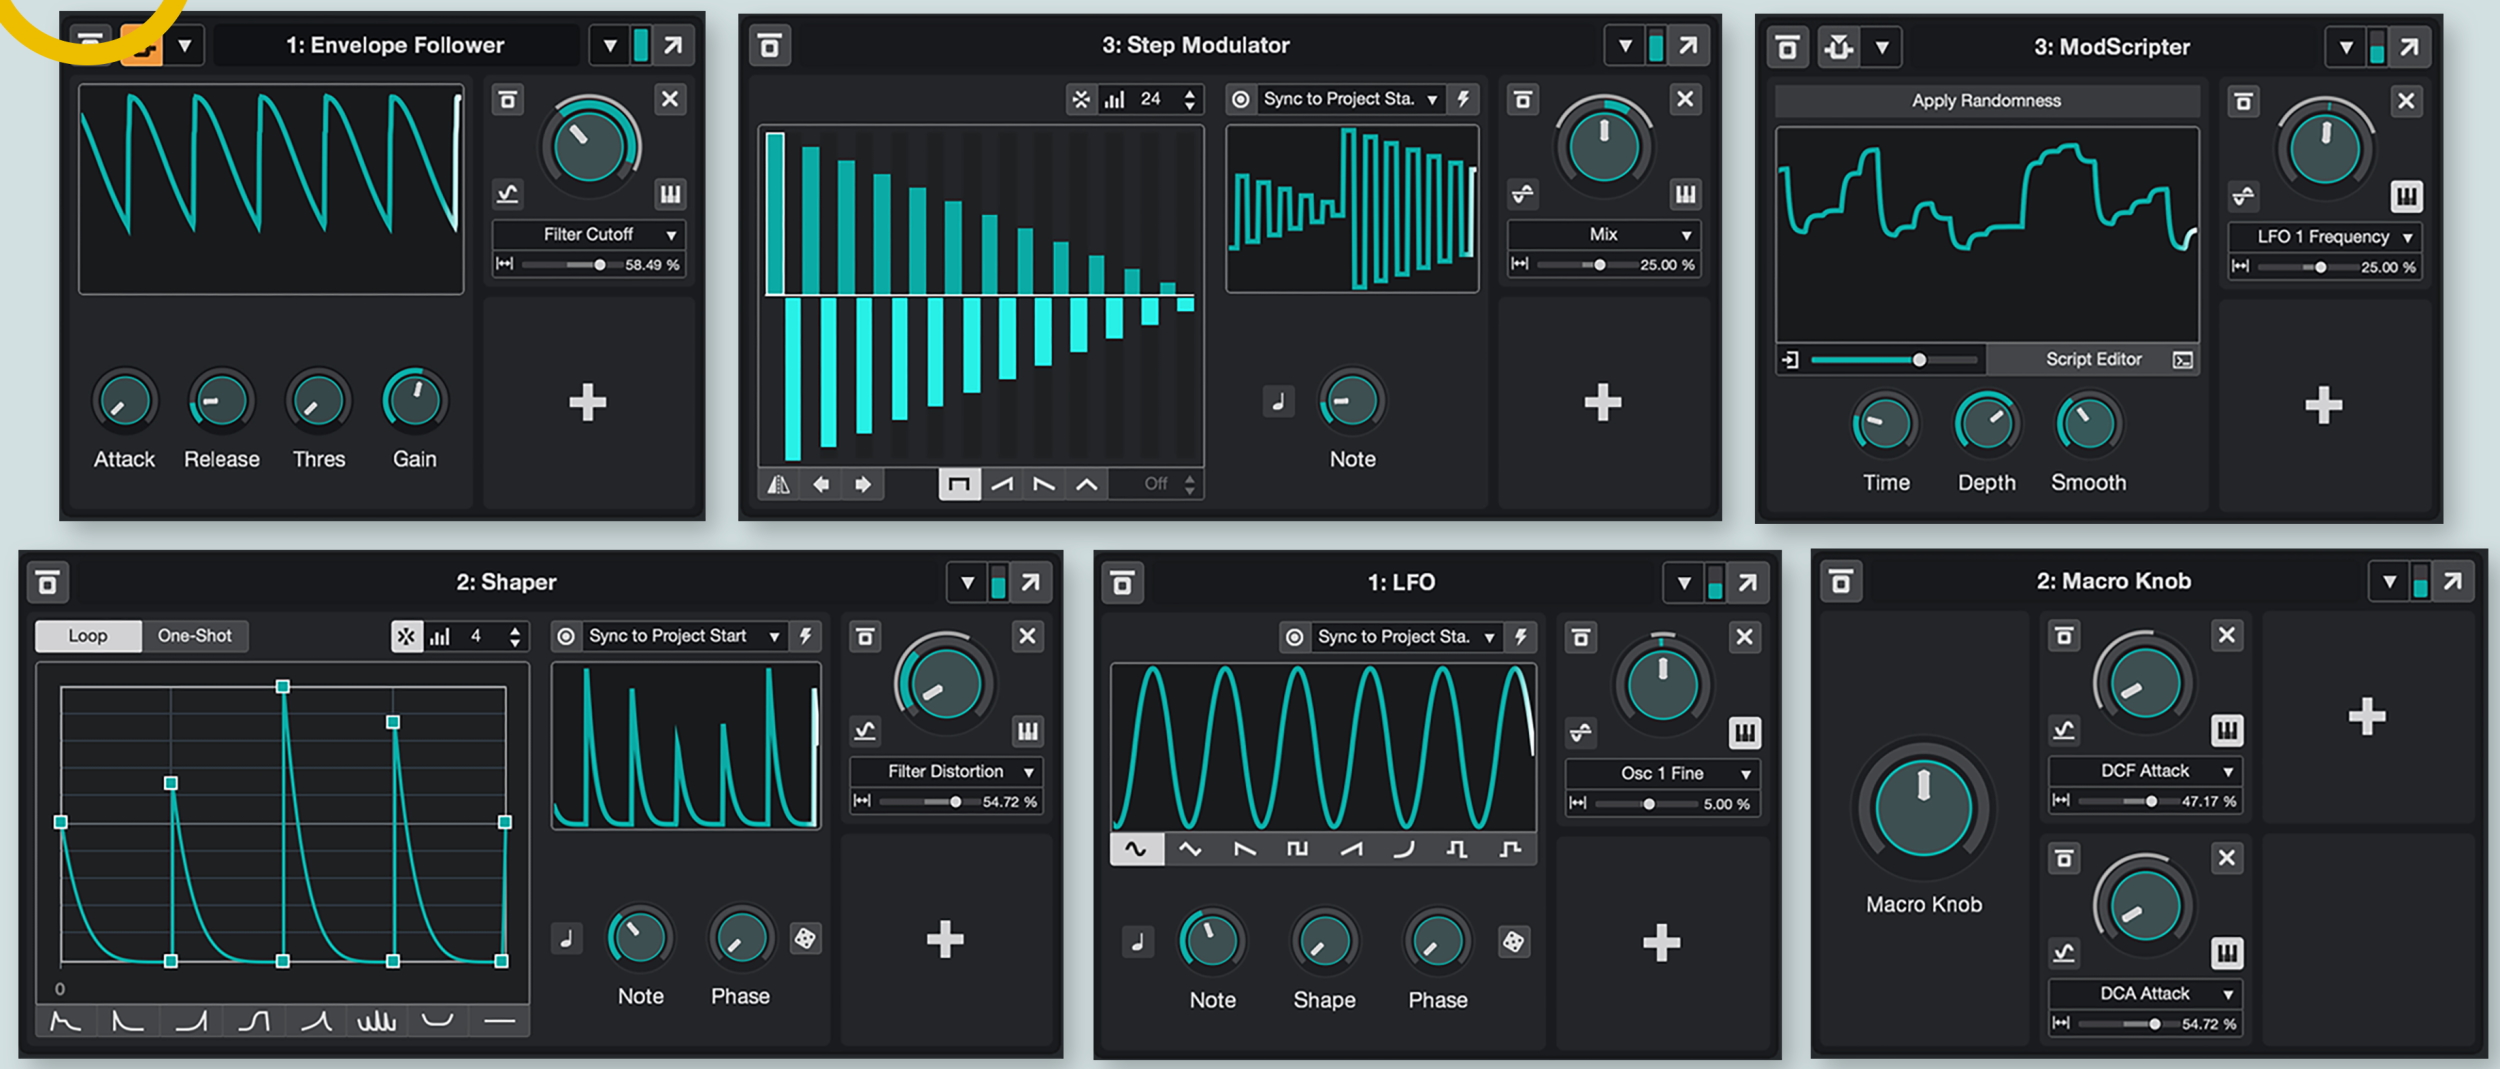
Task: Click the mirror steps icon in Step Modulator
Action: 778,485
